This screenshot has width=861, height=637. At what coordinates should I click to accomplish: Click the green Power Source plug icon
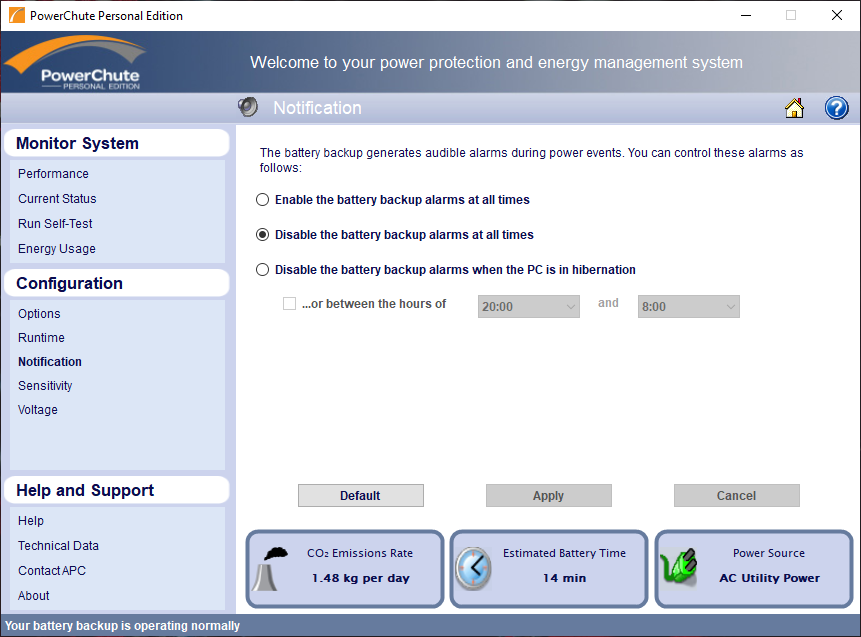point(679,567)
